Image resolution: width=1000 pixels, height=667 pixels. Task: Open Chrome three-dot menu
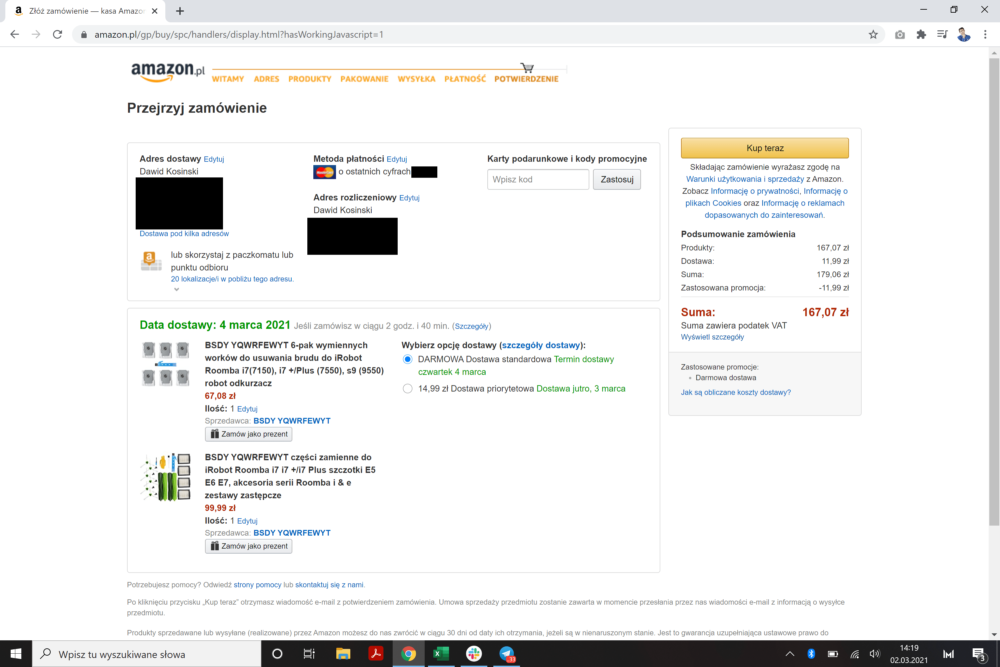tap(985, 34)
